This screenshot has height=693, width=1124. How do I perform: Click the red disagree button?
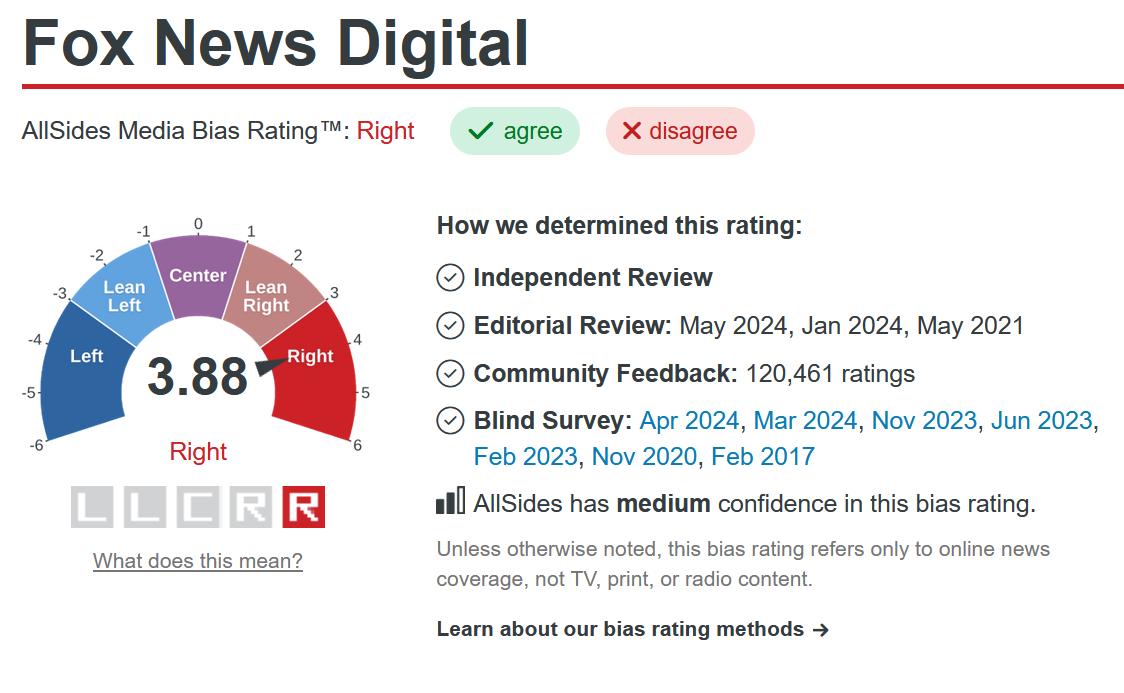680,131
